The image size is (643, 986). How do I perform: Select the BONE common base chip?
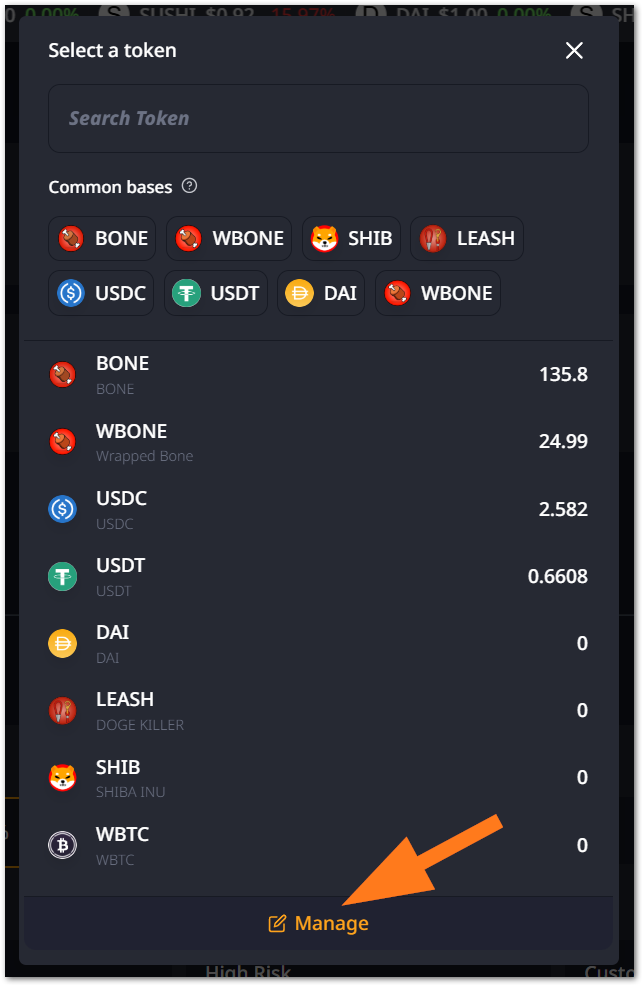tap(103, 239)
